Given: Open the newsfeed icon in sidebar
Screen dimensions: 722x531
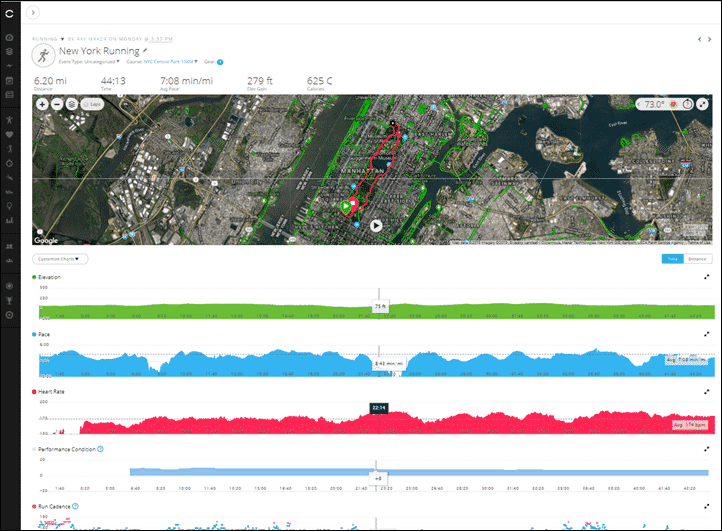Looking at the screenshot, I should point(10,95).
